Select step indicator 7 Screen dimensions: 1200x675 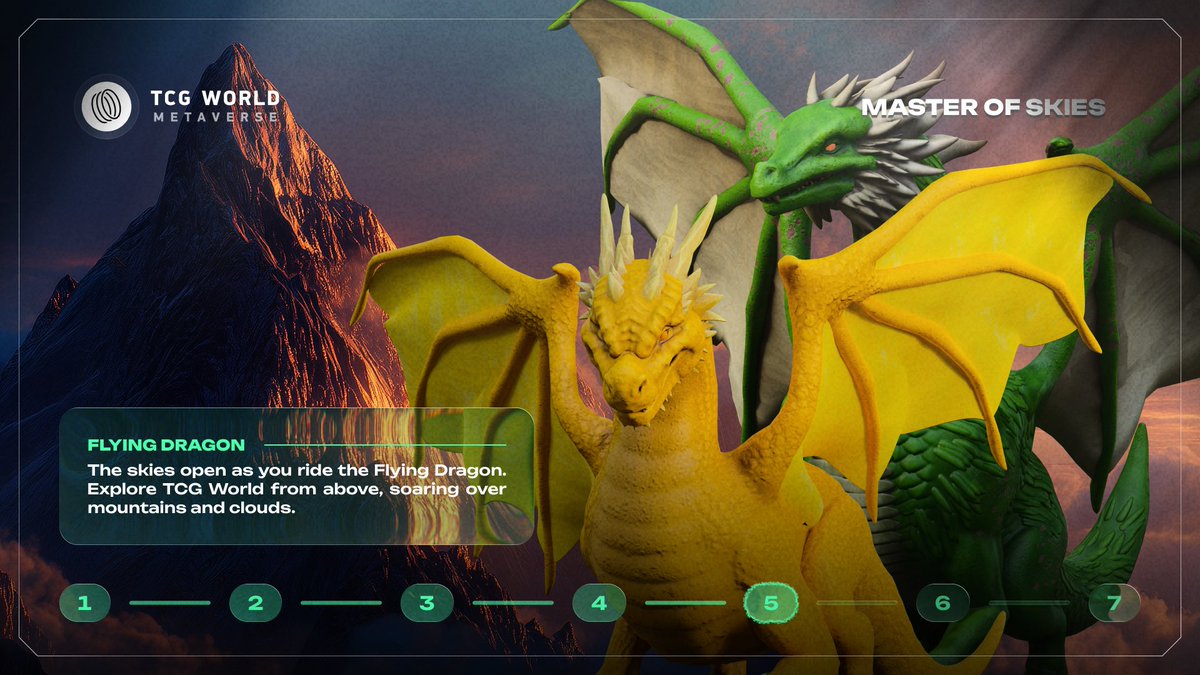point(1112,603)
